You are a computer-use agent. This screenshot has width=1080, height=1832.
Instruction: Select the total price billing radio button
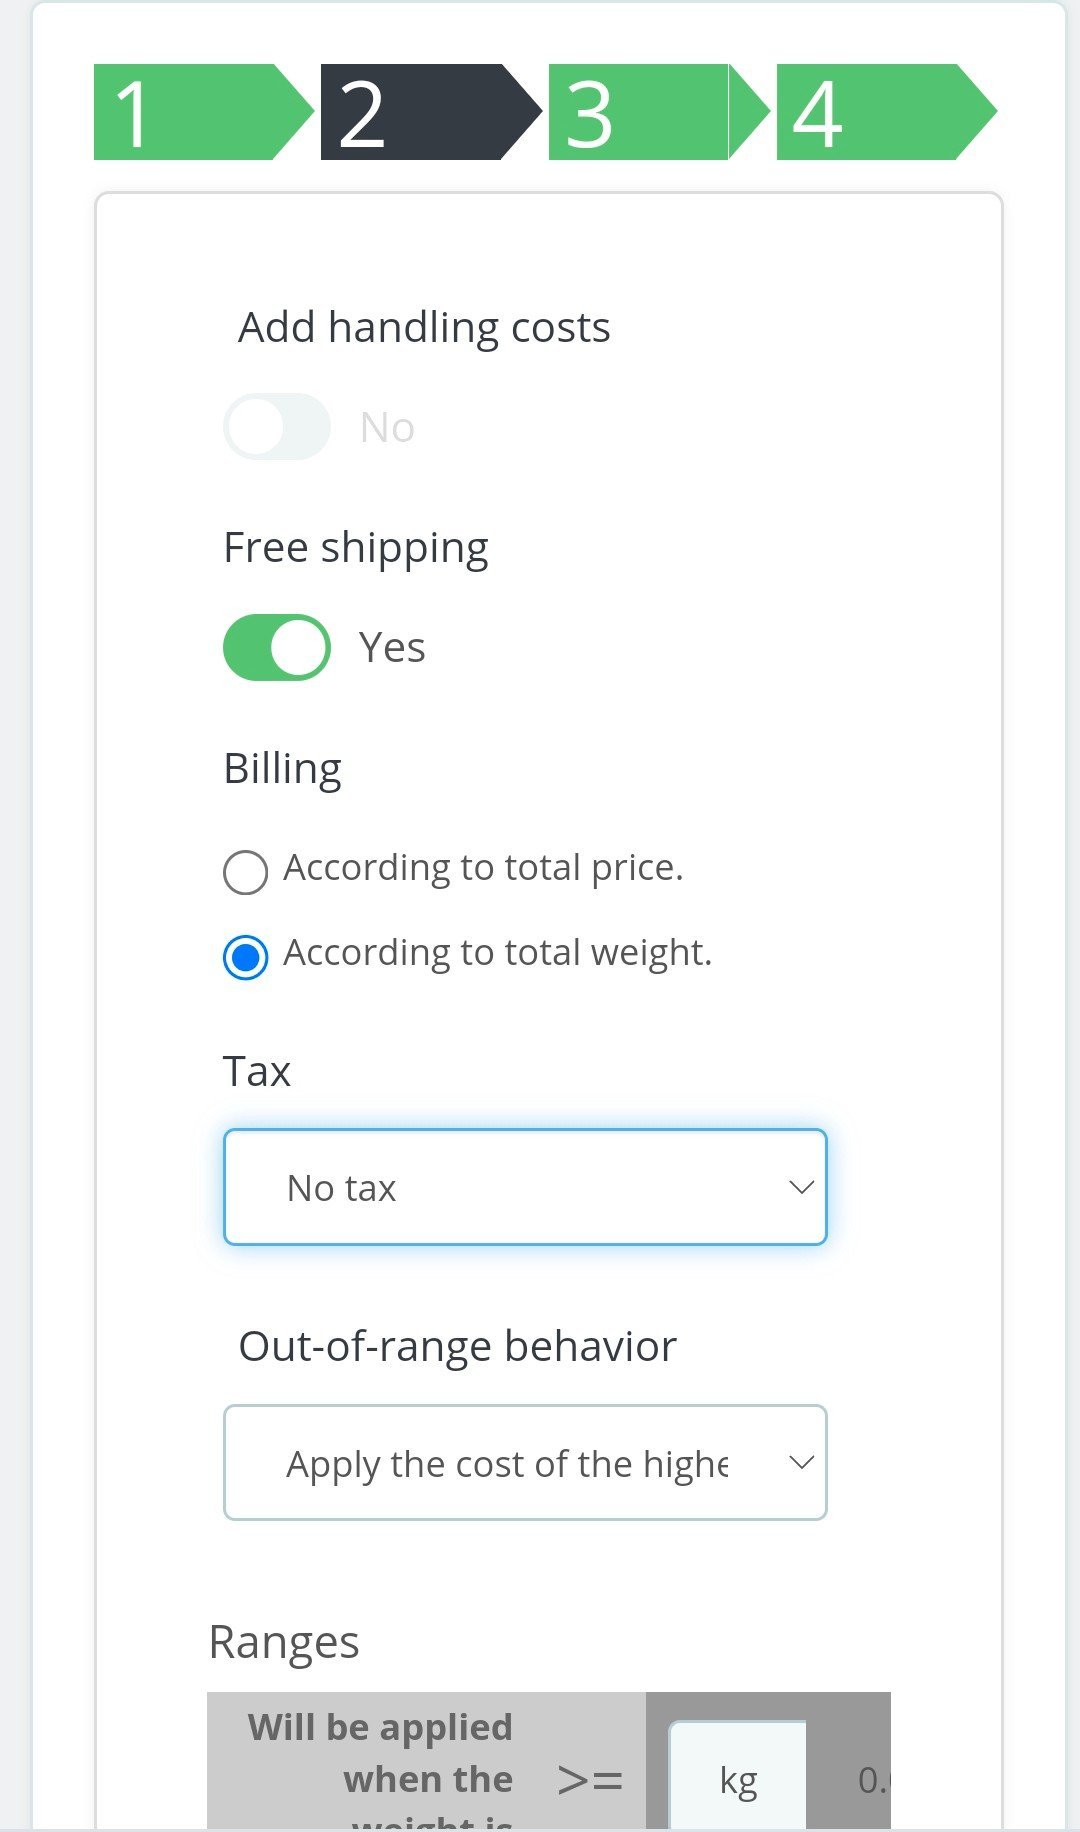(x=245, y=872)
